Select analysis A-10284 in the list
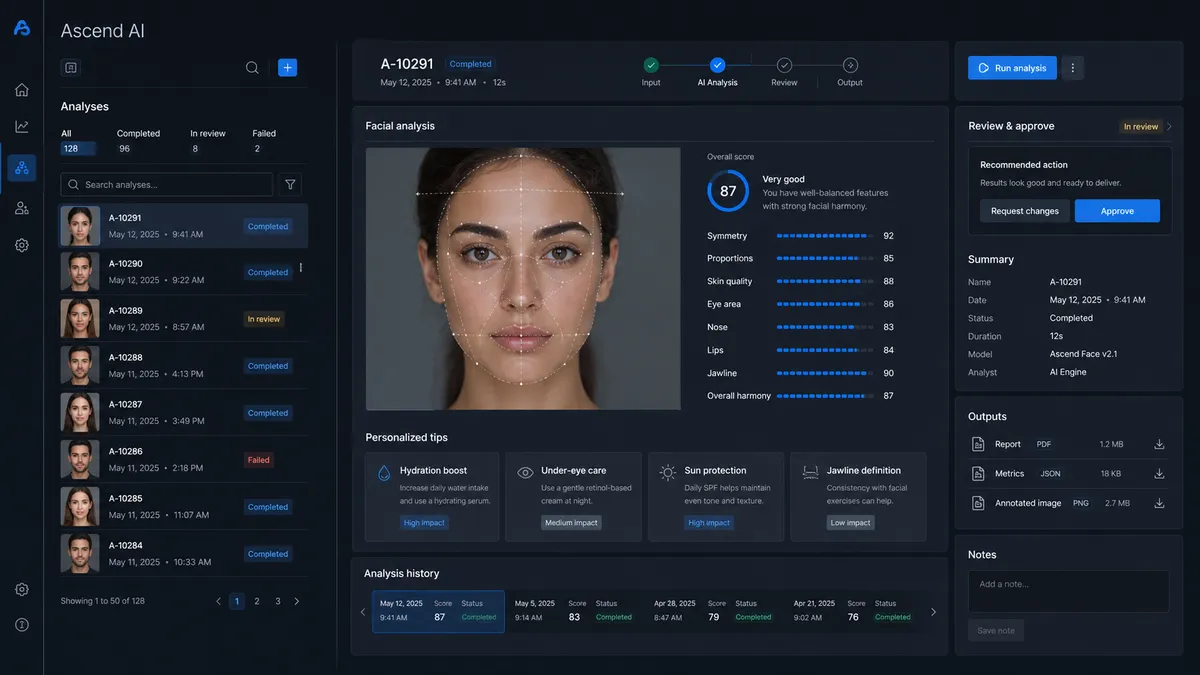This screenshot has width=1200, height=675. [x=184, y=554]
